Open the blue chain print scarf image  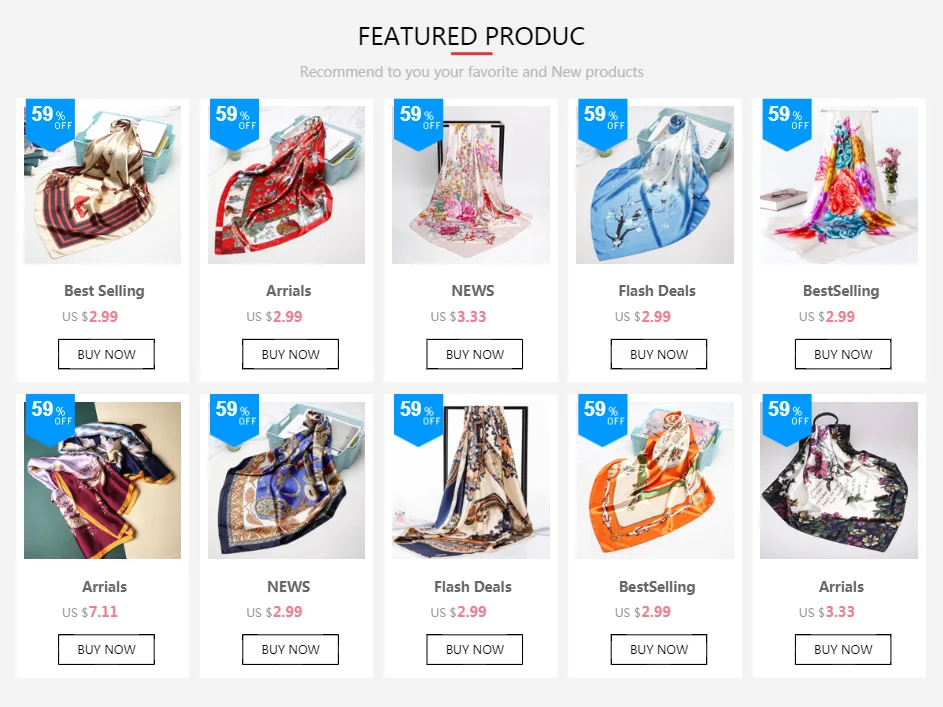point(286,480)
